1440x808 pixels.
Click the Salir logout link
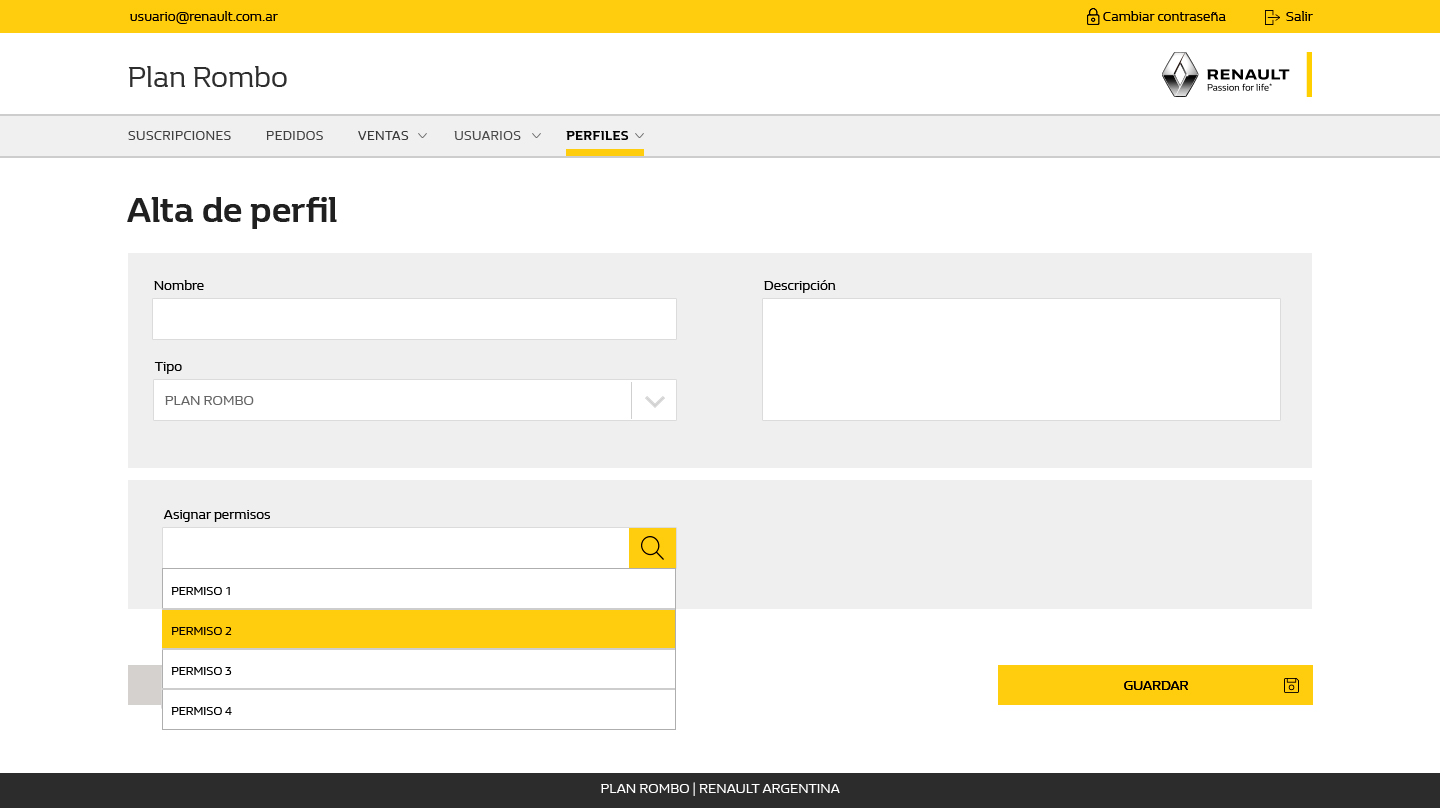(1299, 17)
